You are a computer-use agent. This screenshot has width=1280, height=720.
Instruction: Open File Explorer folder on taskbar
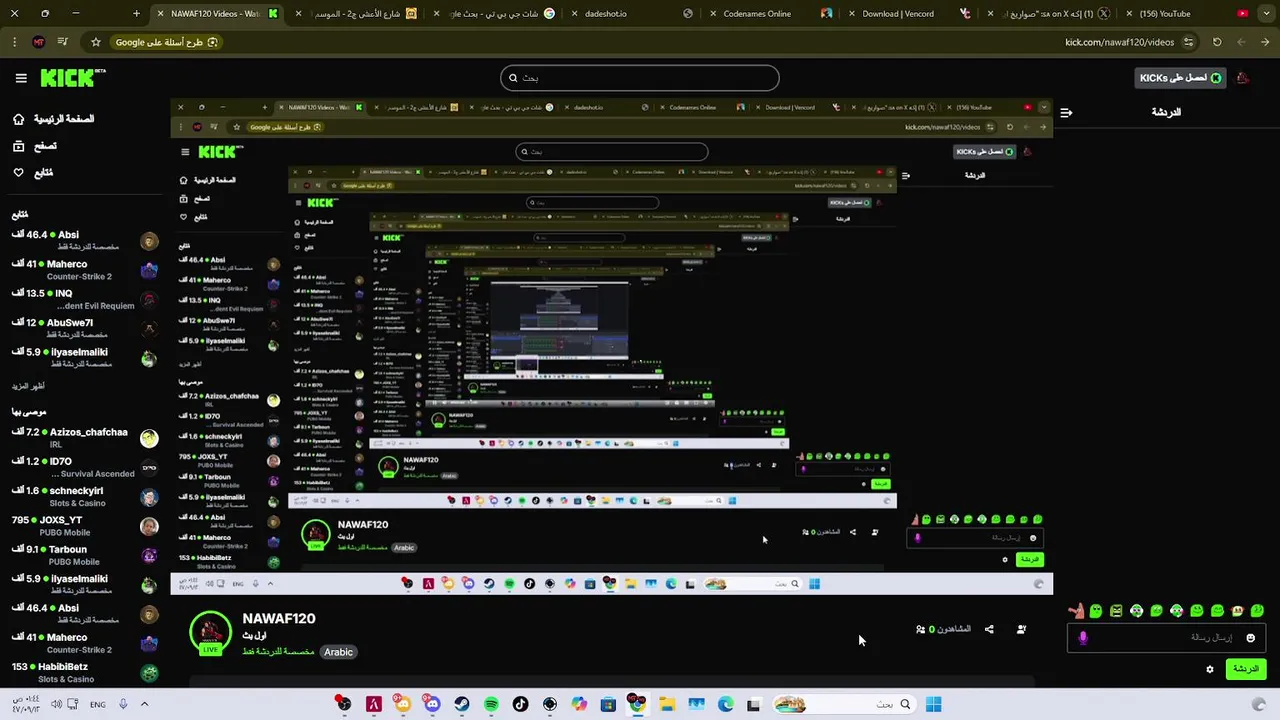click(x=667, y=705)
